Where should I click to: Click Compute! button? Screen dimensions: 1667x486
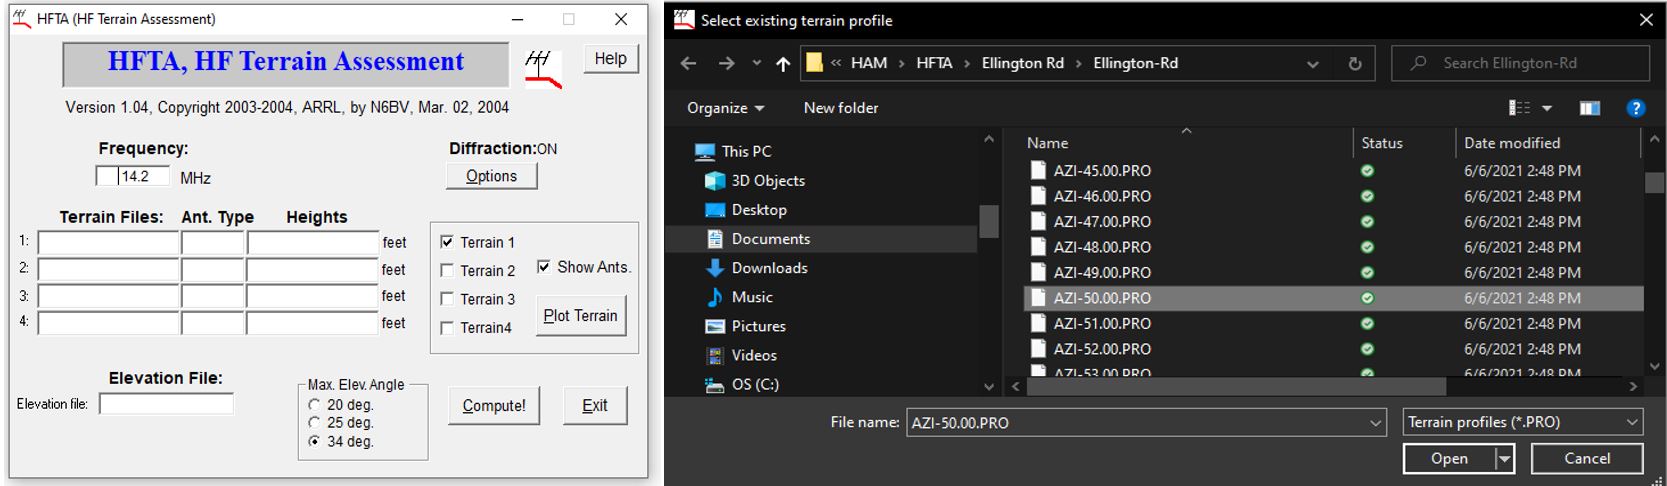pos(494,406)
